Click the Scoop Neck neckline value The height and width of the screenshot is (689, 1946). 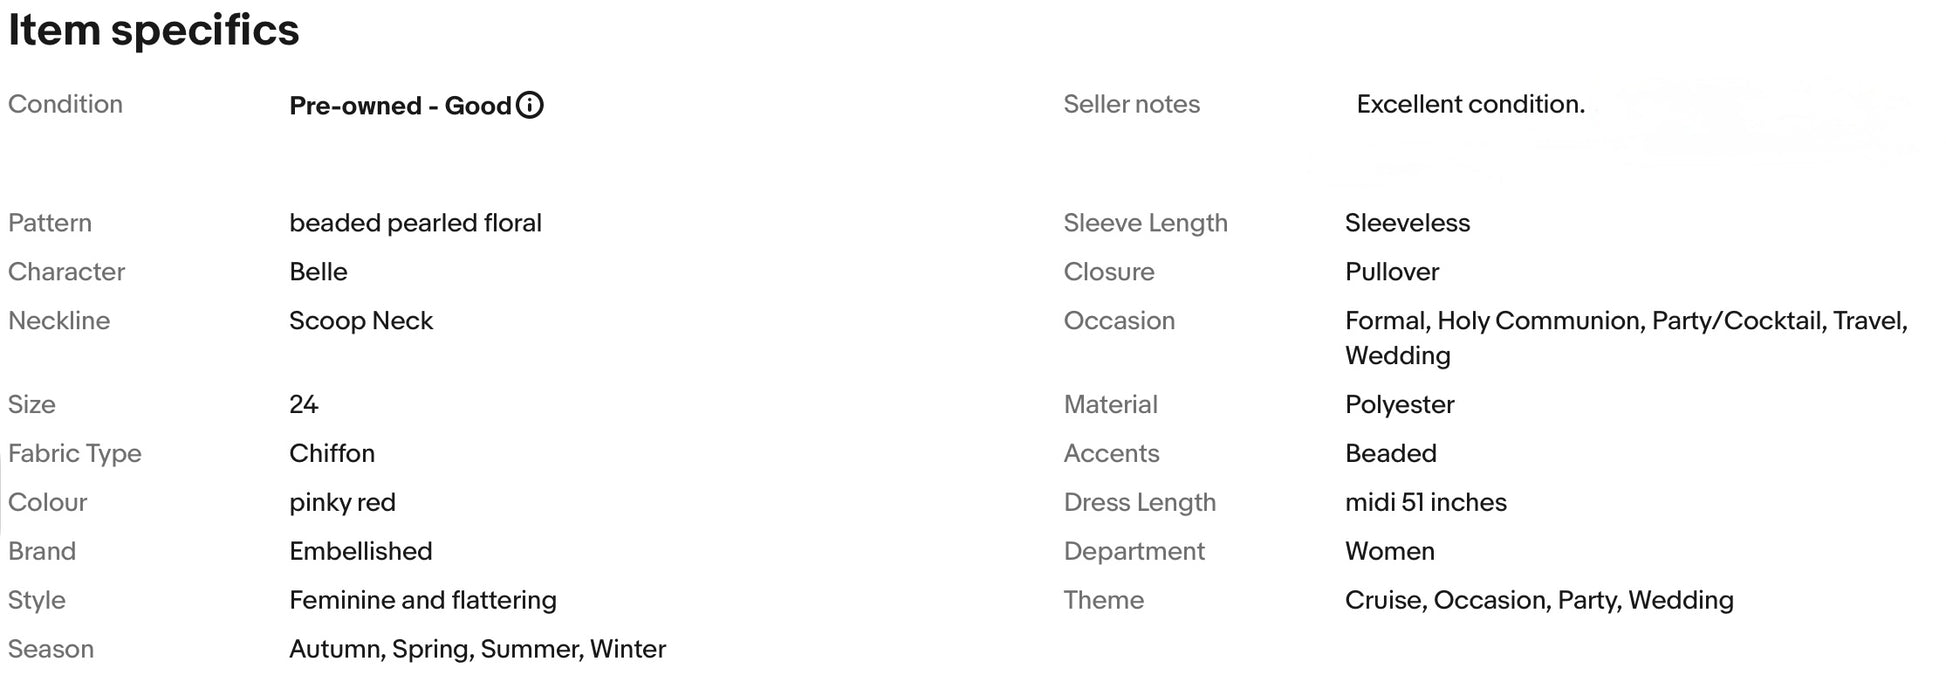click(361, 321)
